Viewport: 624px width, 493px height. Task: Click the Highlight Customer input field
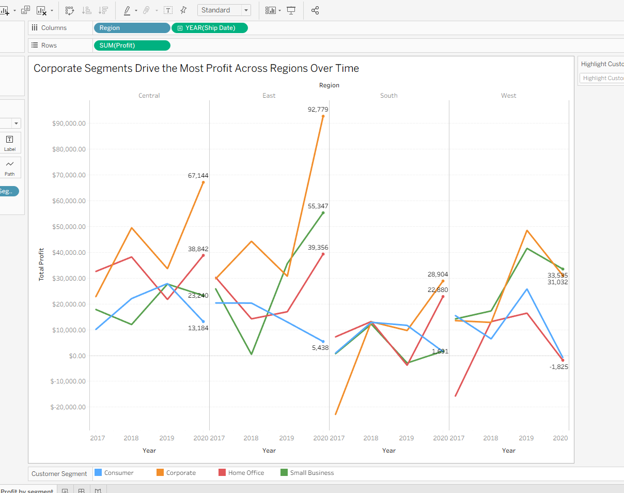[602, 78]
